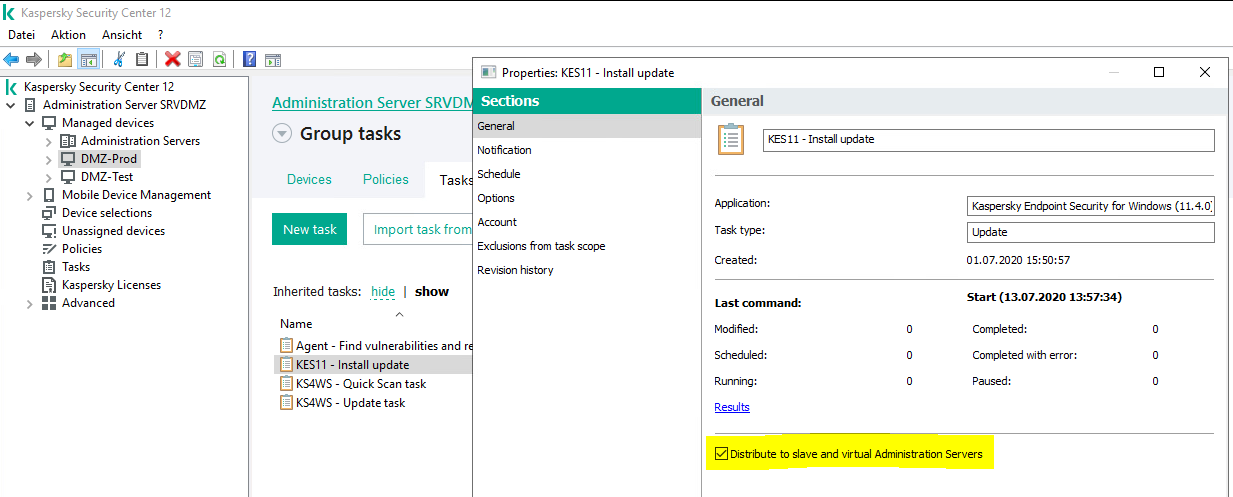
Task: Click the Import task from file button
Action: click(x=417, y=229)
